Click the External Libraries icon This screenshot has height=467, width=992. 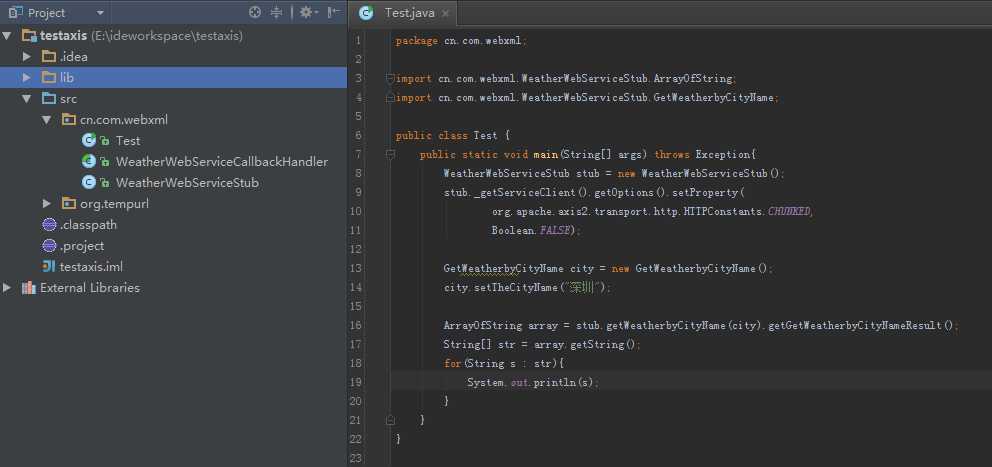[28, 288]
